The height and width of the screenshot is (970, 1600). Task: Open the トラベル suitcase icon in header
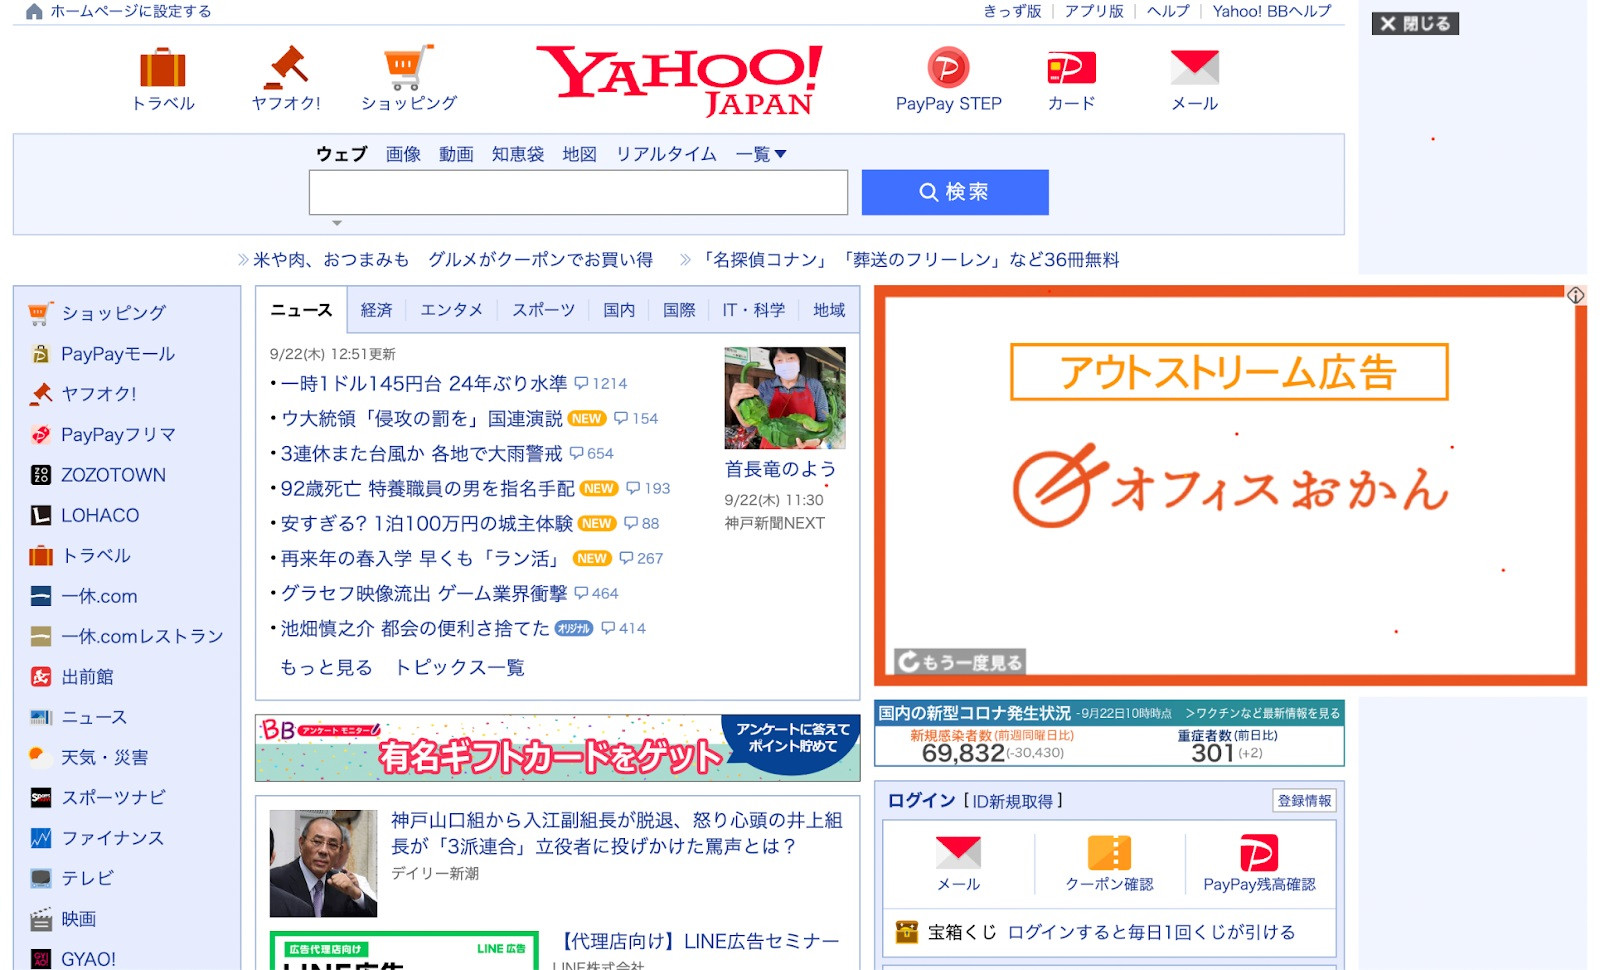point(163,68)
